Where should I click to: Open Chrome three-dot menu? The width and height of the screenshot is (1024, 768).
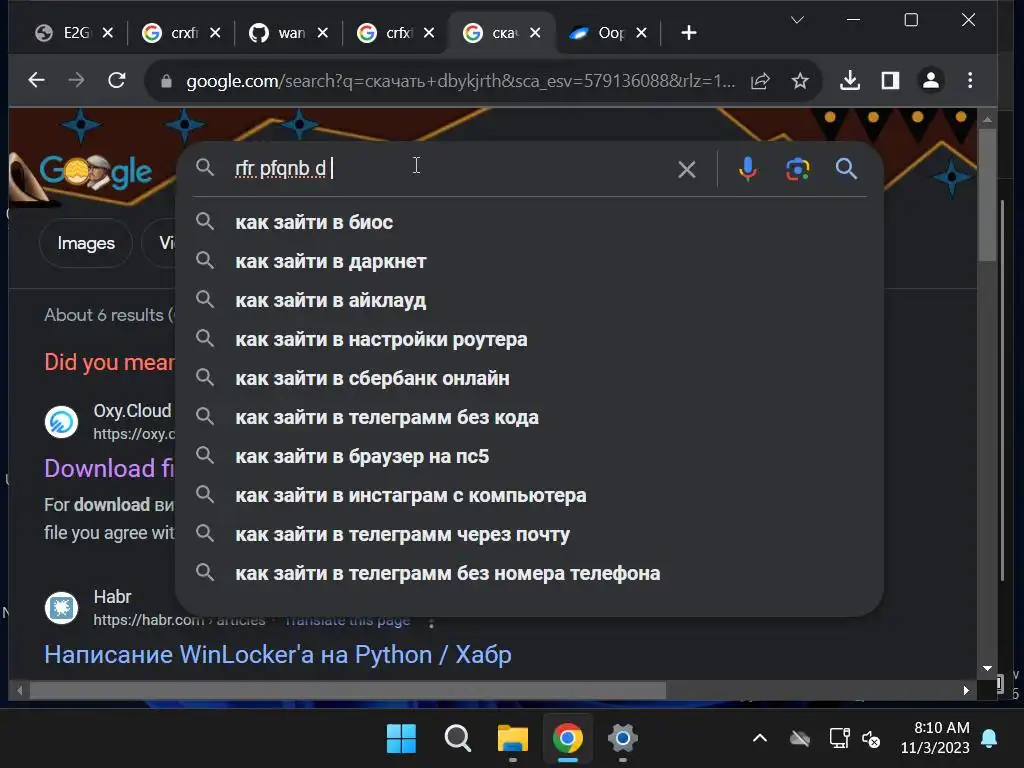tap(970, 80)
